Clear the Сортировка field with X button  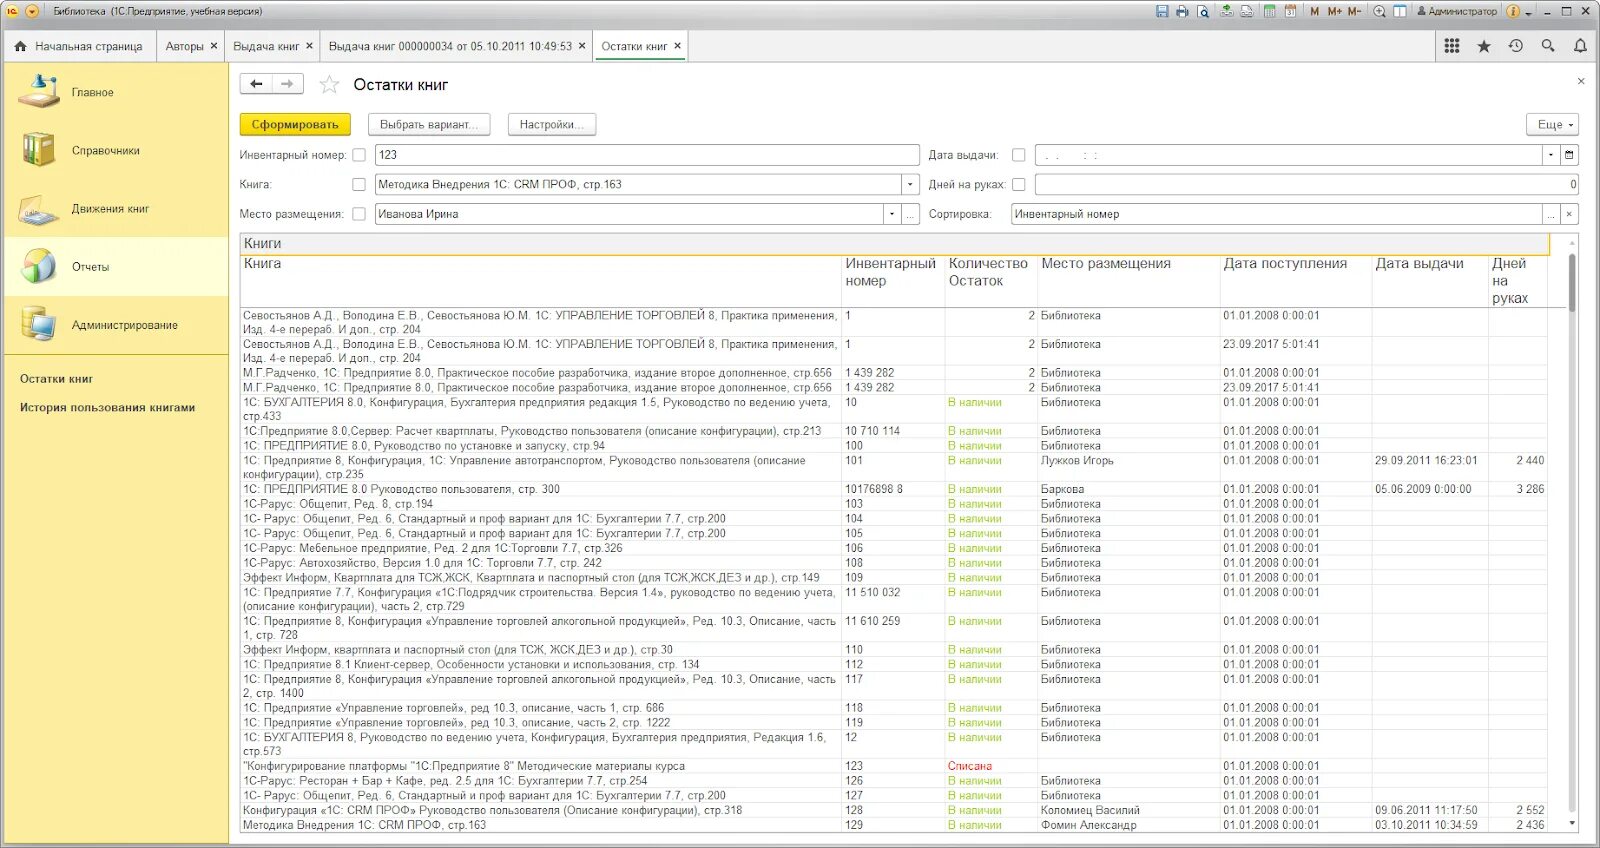[1569, 214]
